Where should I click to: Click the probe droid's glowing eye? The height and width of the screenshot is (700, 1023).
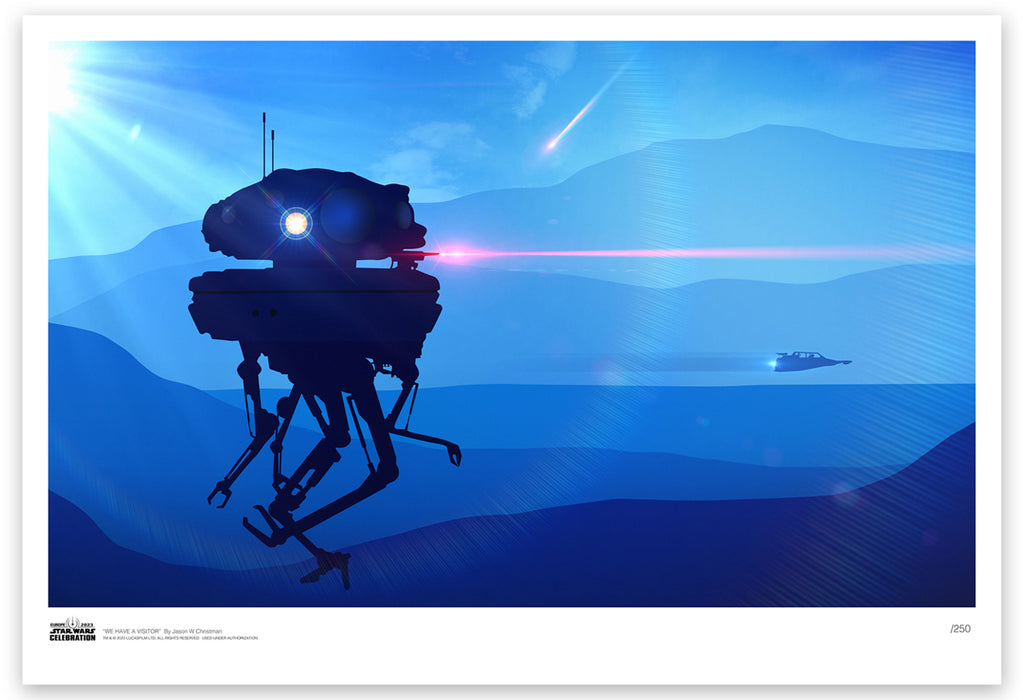(x=295, y=223)
